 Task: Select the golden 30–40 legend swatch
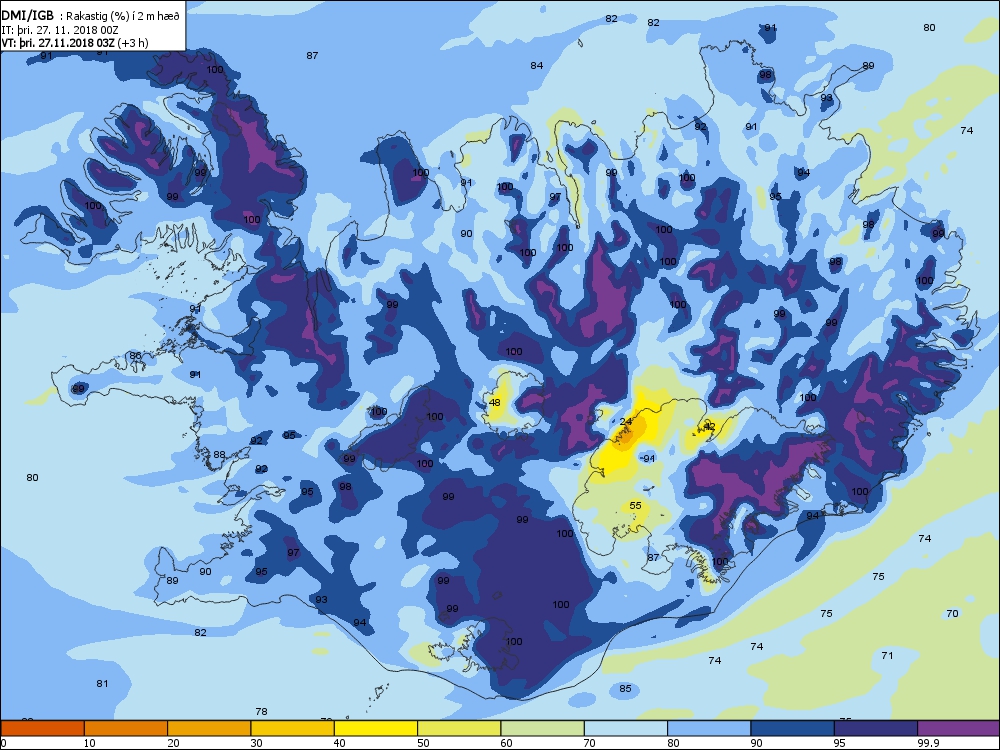tap(293, 728)
